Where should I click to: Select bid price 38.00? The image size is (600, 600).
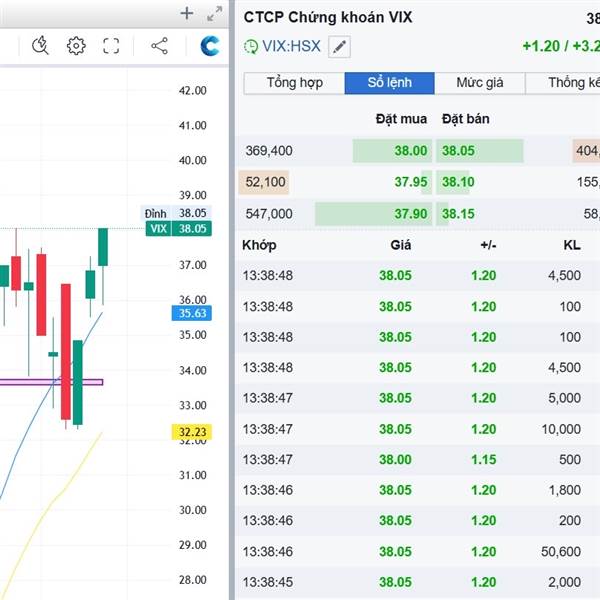(x=411, y=151)
